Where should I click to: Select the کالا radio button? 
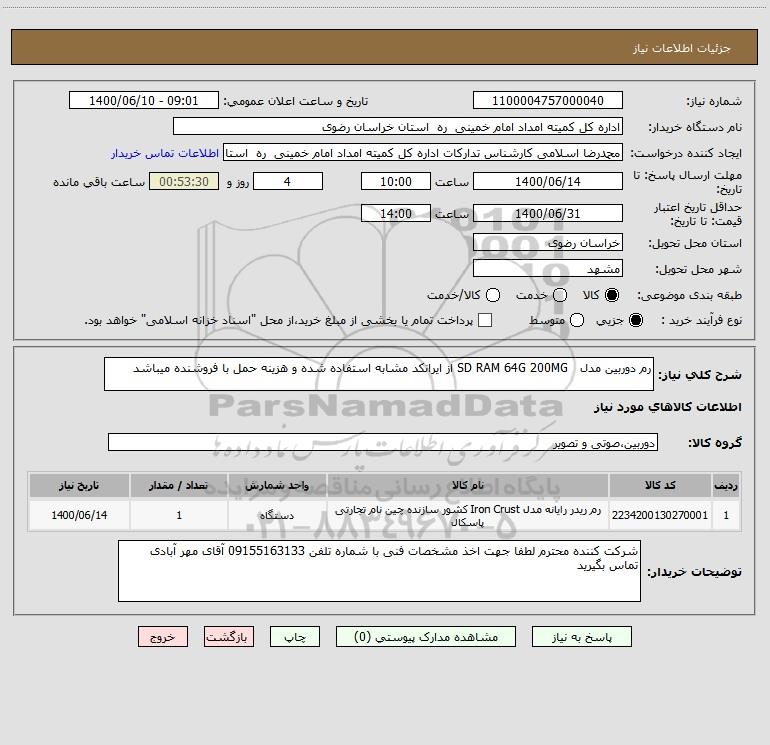(612, 295)
